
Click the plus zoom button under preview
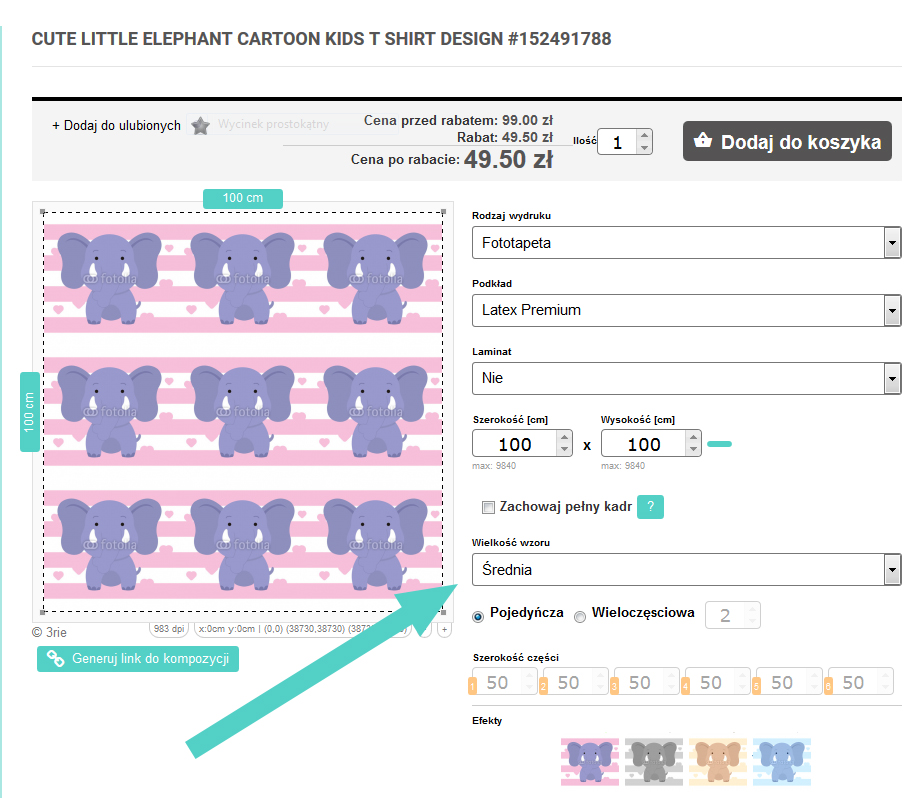(444, 630)
